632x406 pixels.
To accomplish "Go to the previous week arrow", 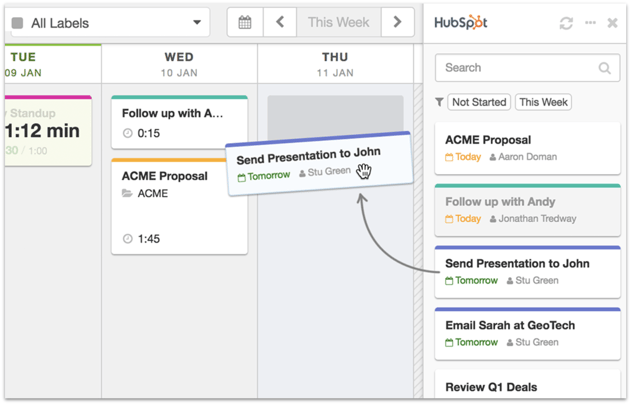I will 280,23.
